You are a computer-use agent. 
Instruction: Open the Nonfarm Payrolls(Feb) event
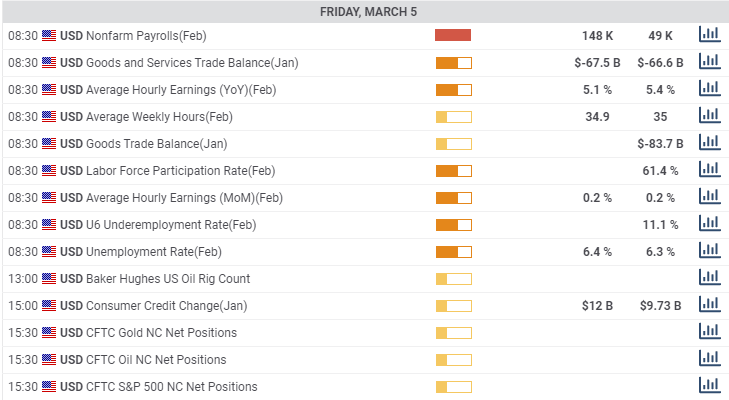pyautogui.click(x=146, y=35)
